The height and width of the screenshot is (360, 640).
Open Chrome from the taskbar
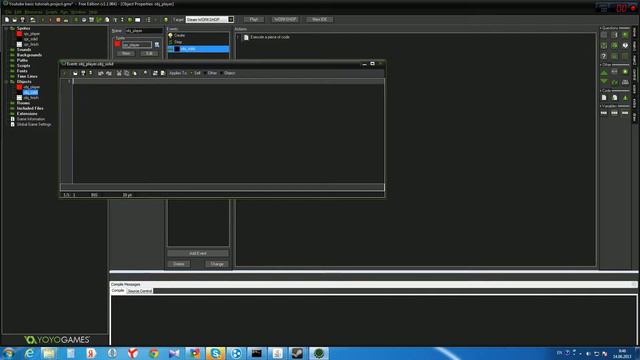[x=154, y=353]
